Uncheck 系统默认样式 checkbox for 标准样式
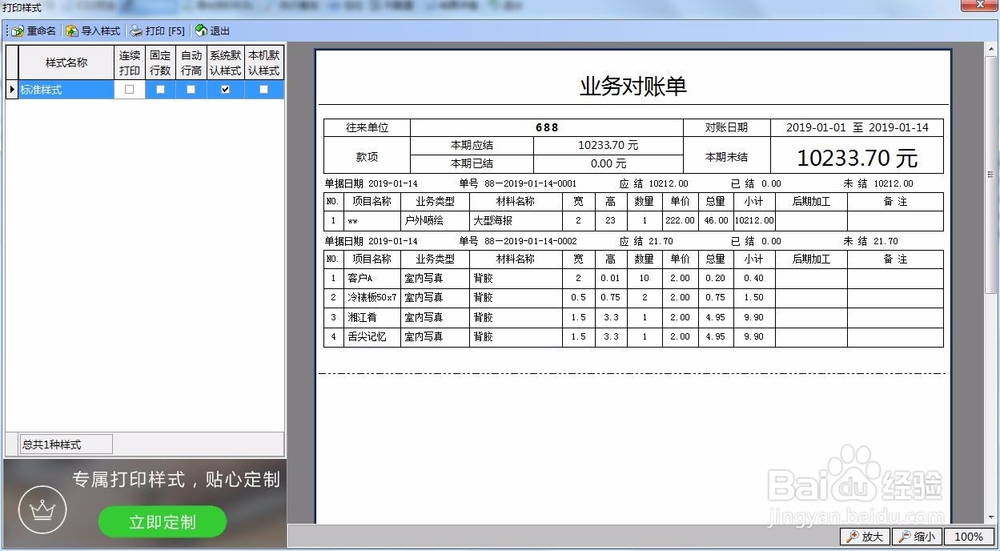Viewport: 1000px width, 551px height. 225,90
